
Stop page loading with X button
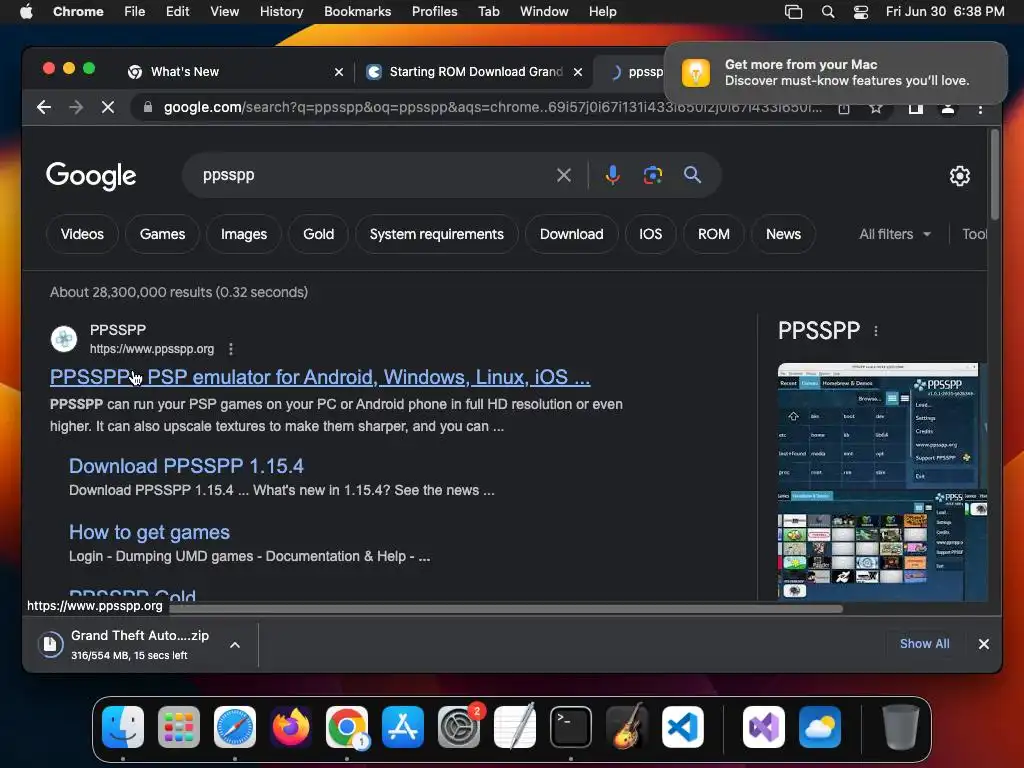[x=108, y=107]
